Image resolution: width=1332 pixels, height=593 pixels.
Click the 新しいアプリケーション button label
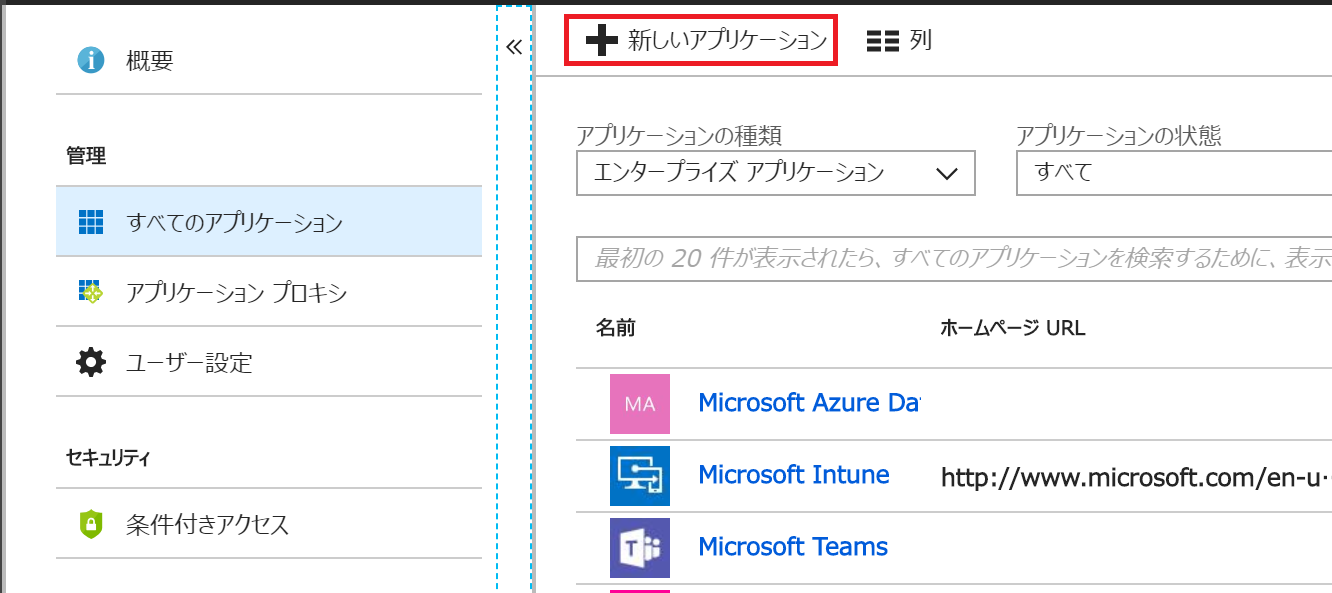[727, 40]
